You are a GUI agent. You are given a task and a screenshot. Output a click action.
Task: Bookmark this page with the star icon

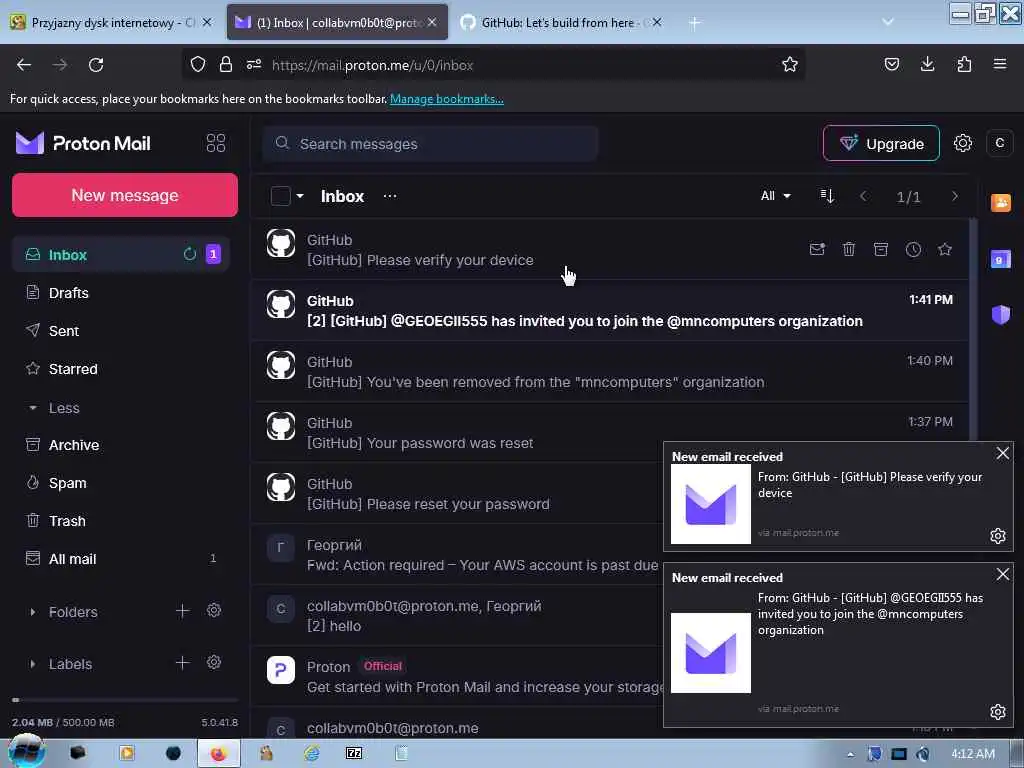click(790, 64)
